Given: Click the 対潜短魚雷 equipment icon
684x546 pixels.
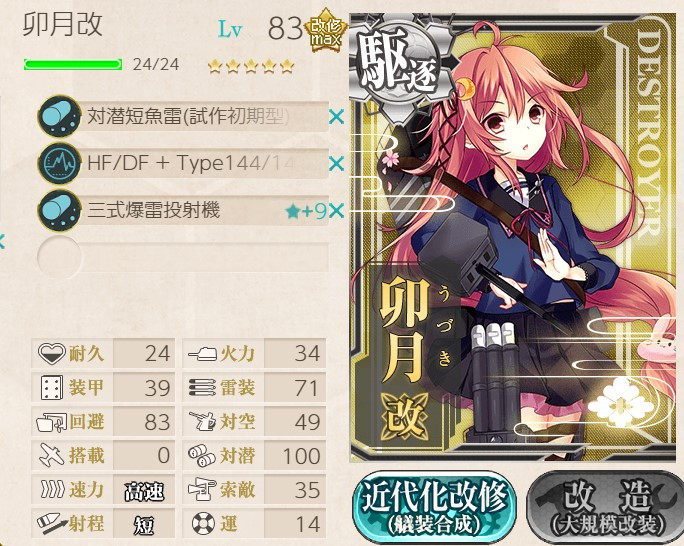Looking at the screenshot, I should tap(59, 116).
